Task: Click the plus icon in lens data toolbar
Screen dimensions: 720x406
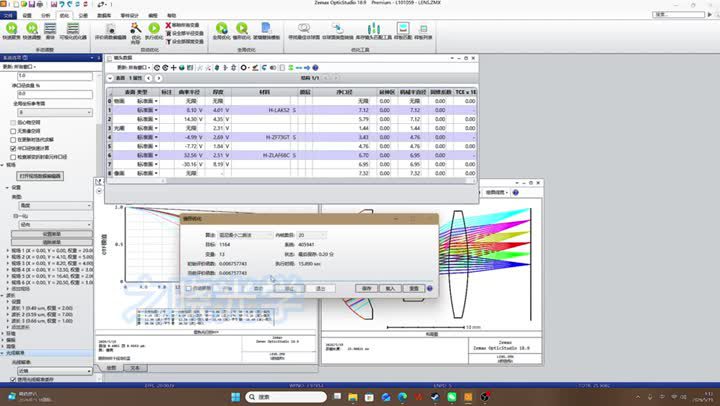Action: [x=174, y=68]
